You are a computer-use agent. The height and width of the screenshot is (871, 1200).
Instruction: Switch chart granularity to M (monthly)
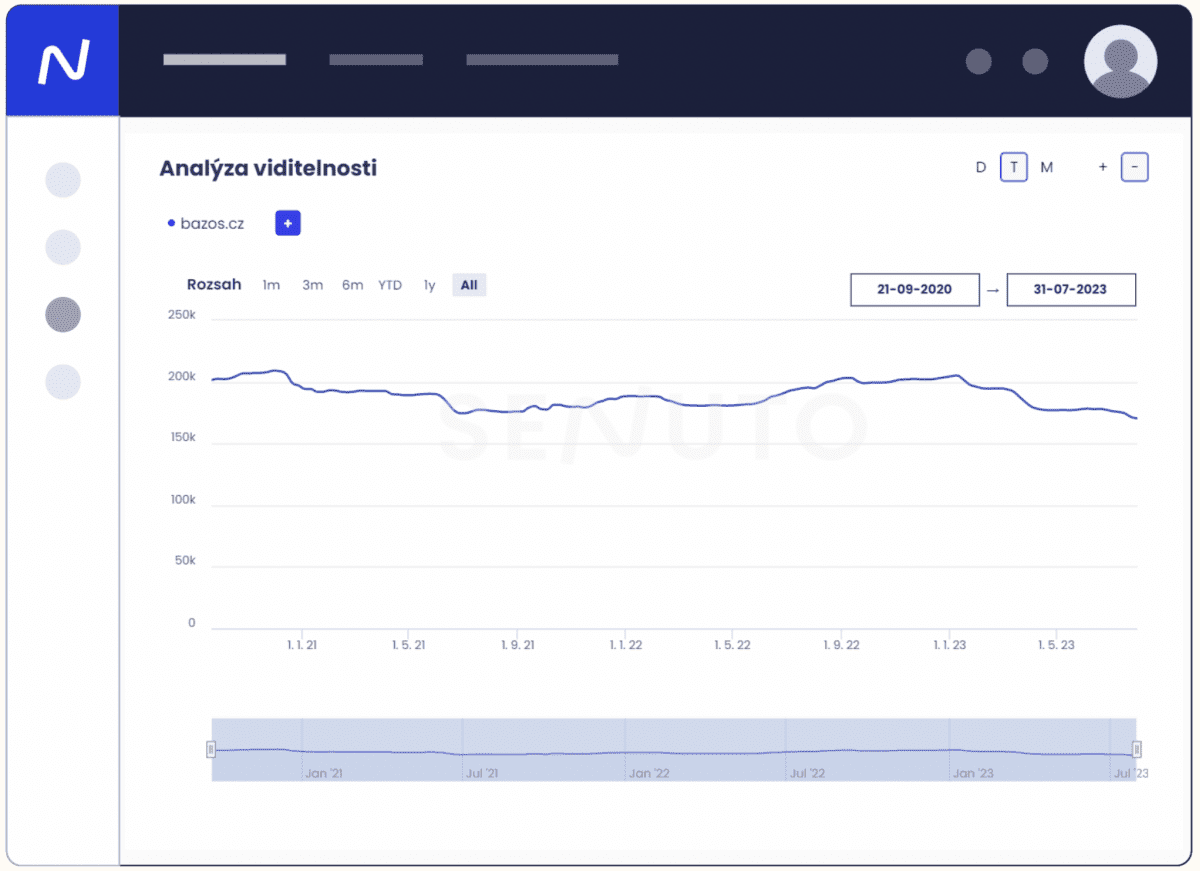(1047, 167)
